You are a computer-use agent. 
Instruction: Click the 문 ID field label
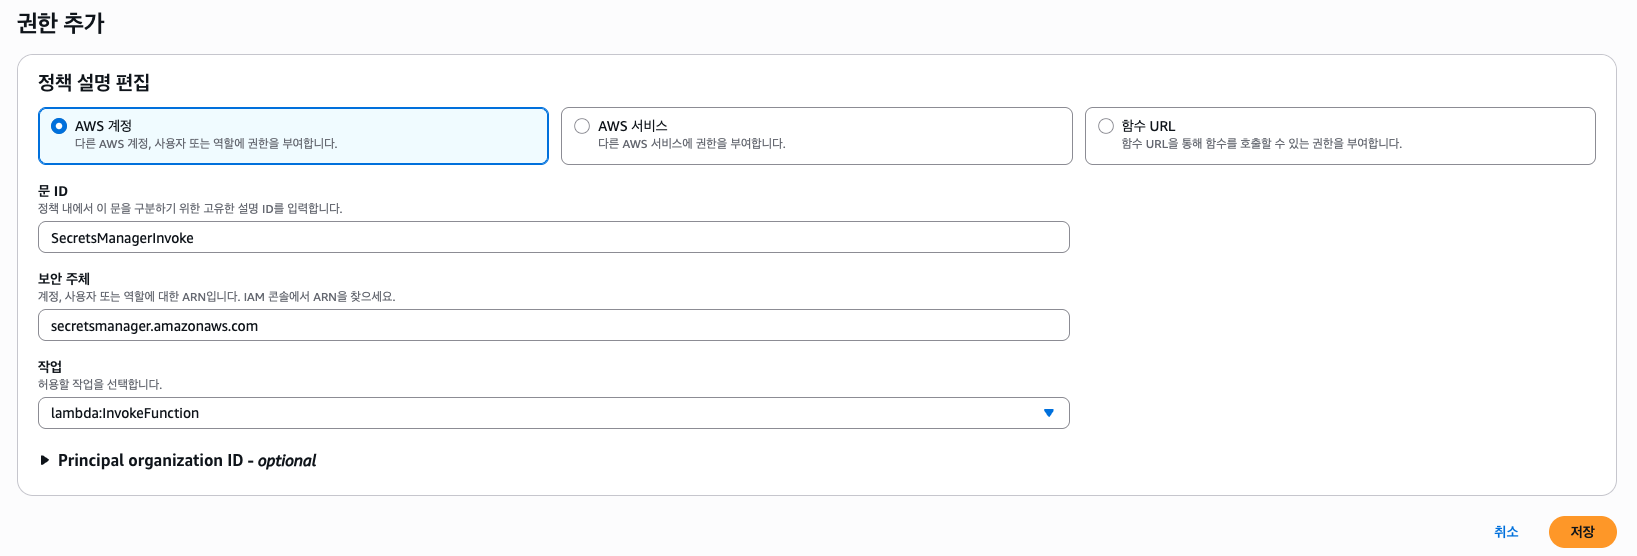[x=53, y=191]
